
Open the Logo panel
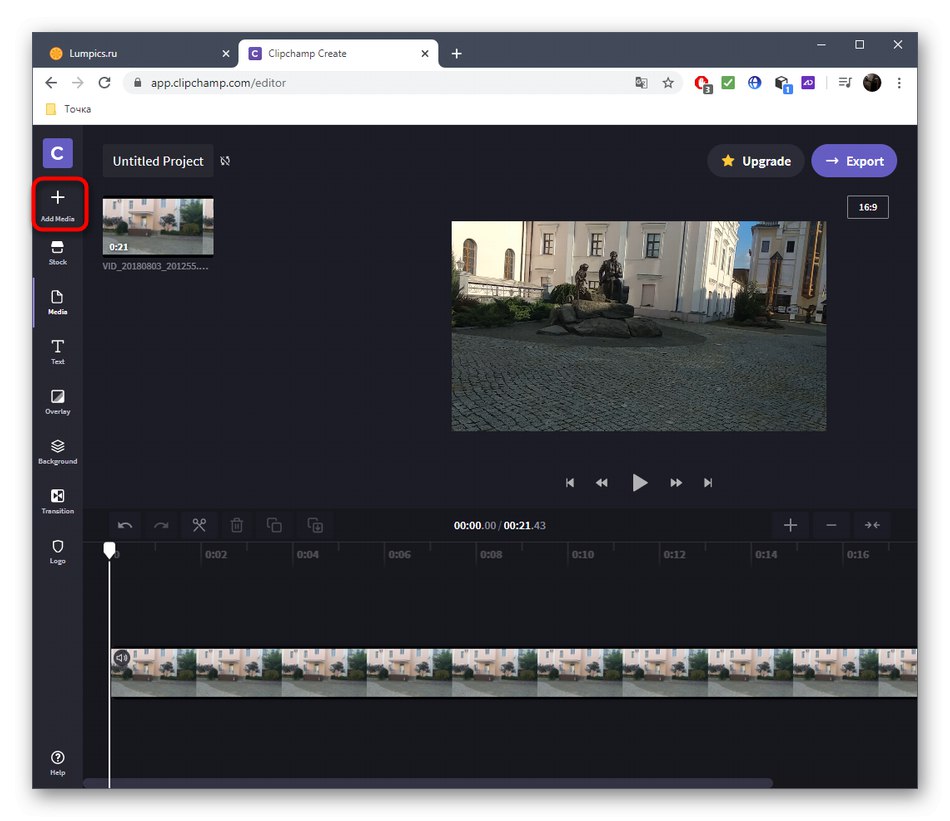58,551
